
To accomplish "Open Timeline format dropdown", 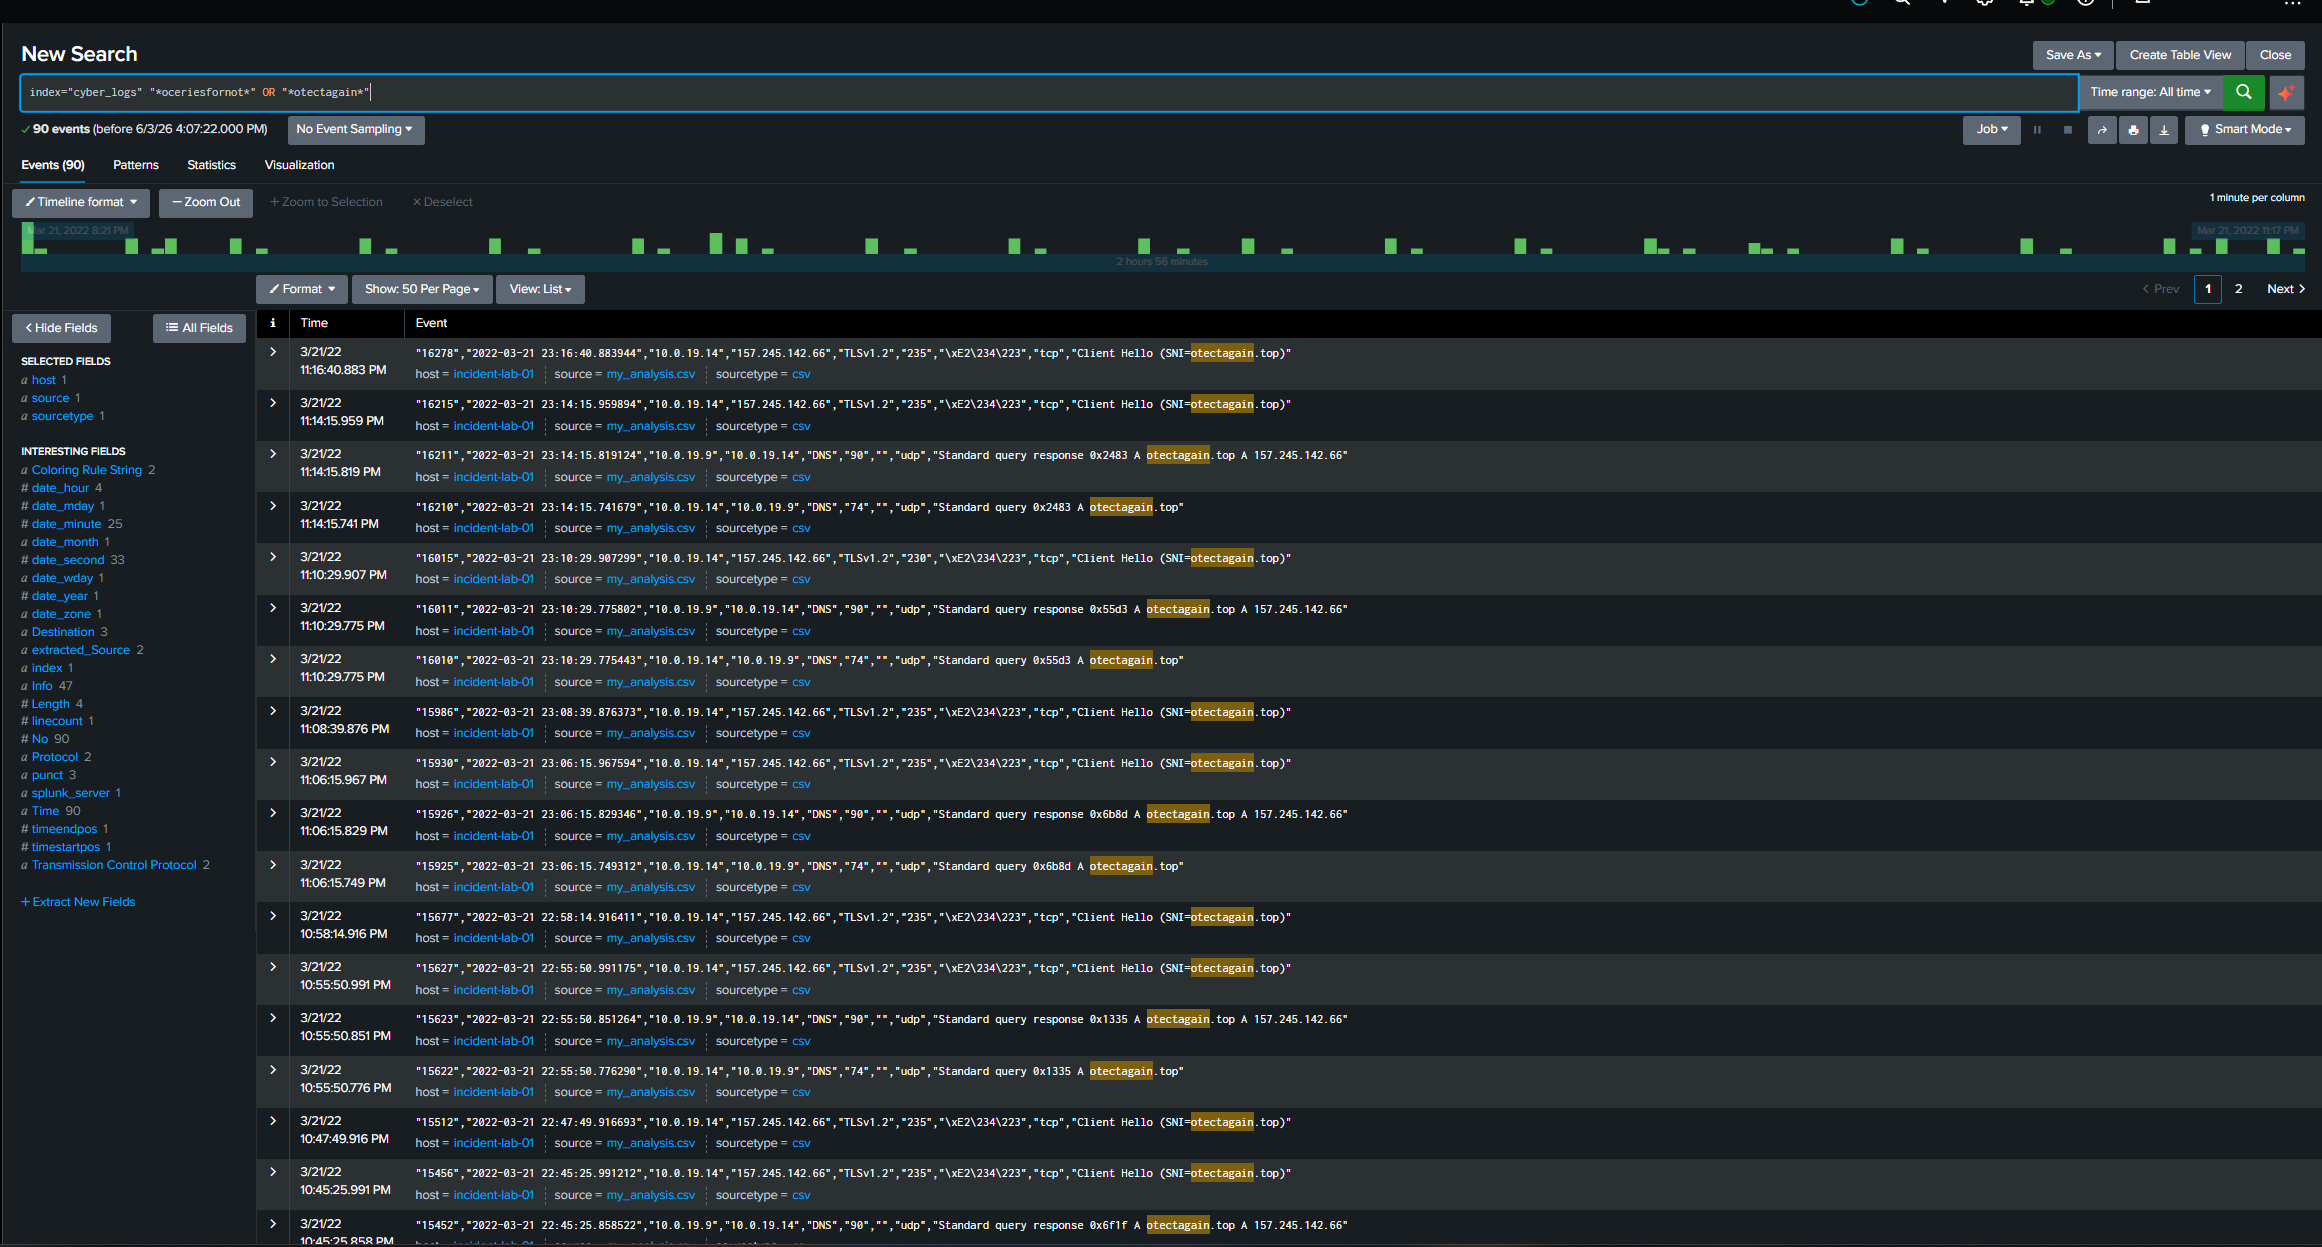I will click(x=81, y=202).
